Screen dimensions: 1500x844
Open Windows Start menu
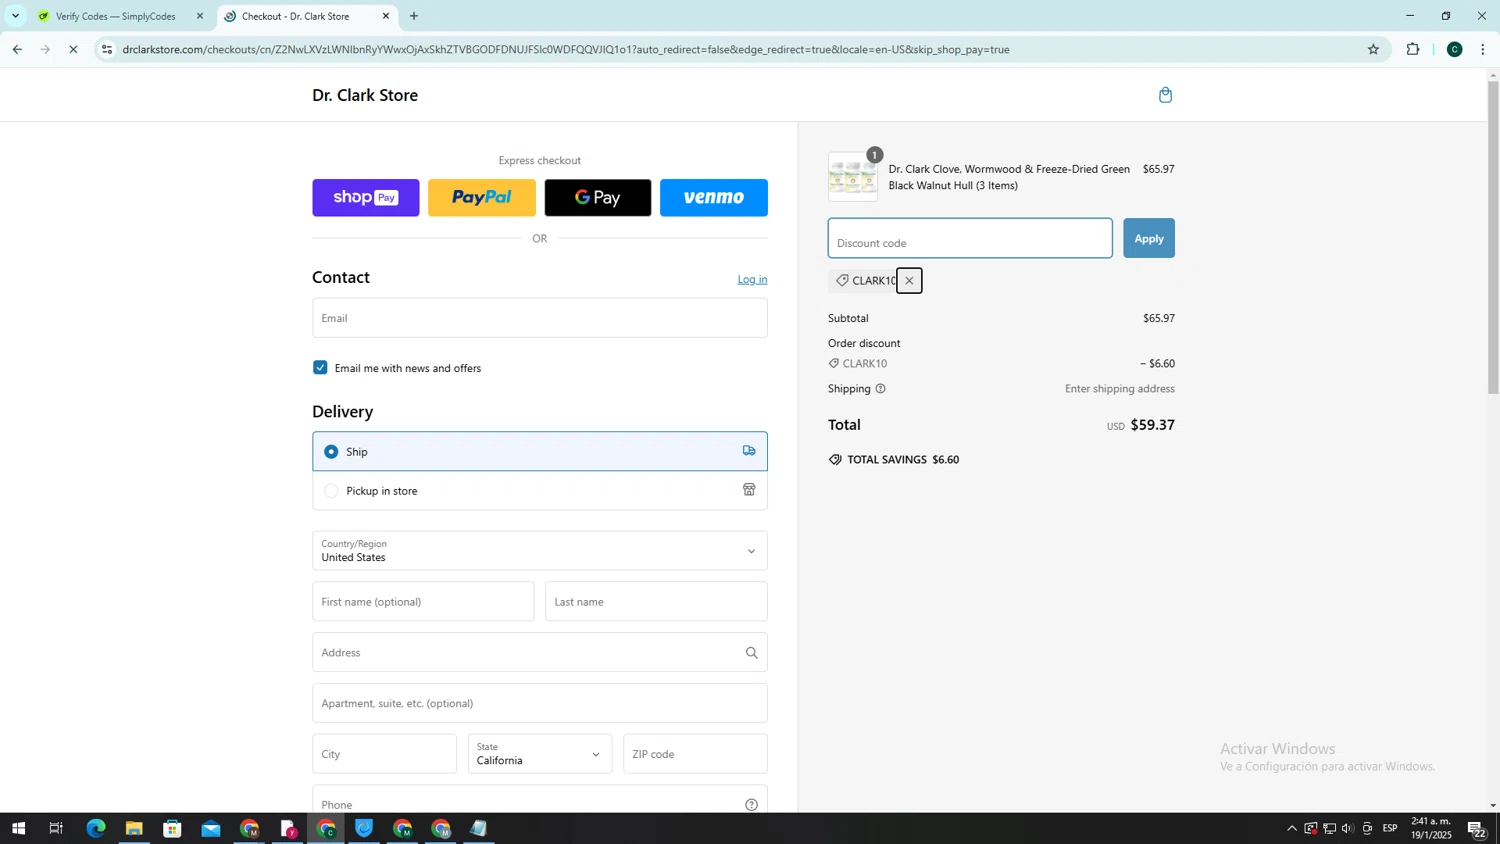[17, 829]
